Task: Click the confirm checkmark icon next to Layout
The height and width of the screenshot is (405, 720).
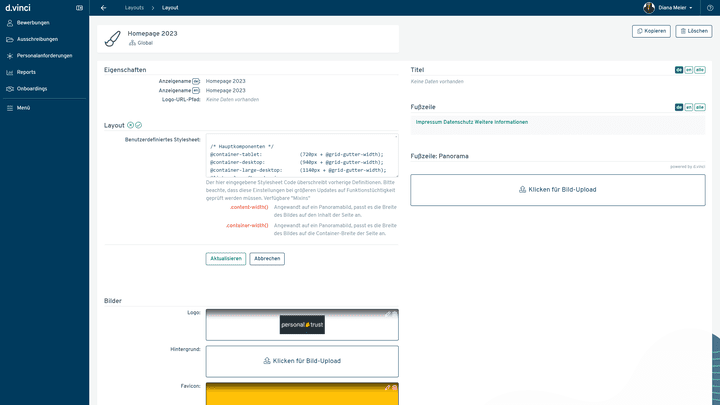Action: [x=139, y=125]
